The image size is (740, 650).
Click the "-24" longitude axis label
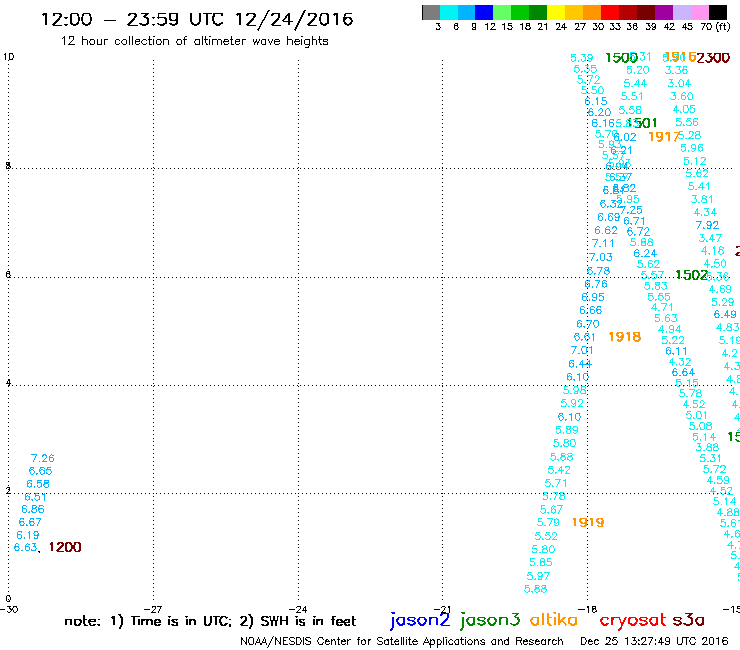click(x=297, y=609)
